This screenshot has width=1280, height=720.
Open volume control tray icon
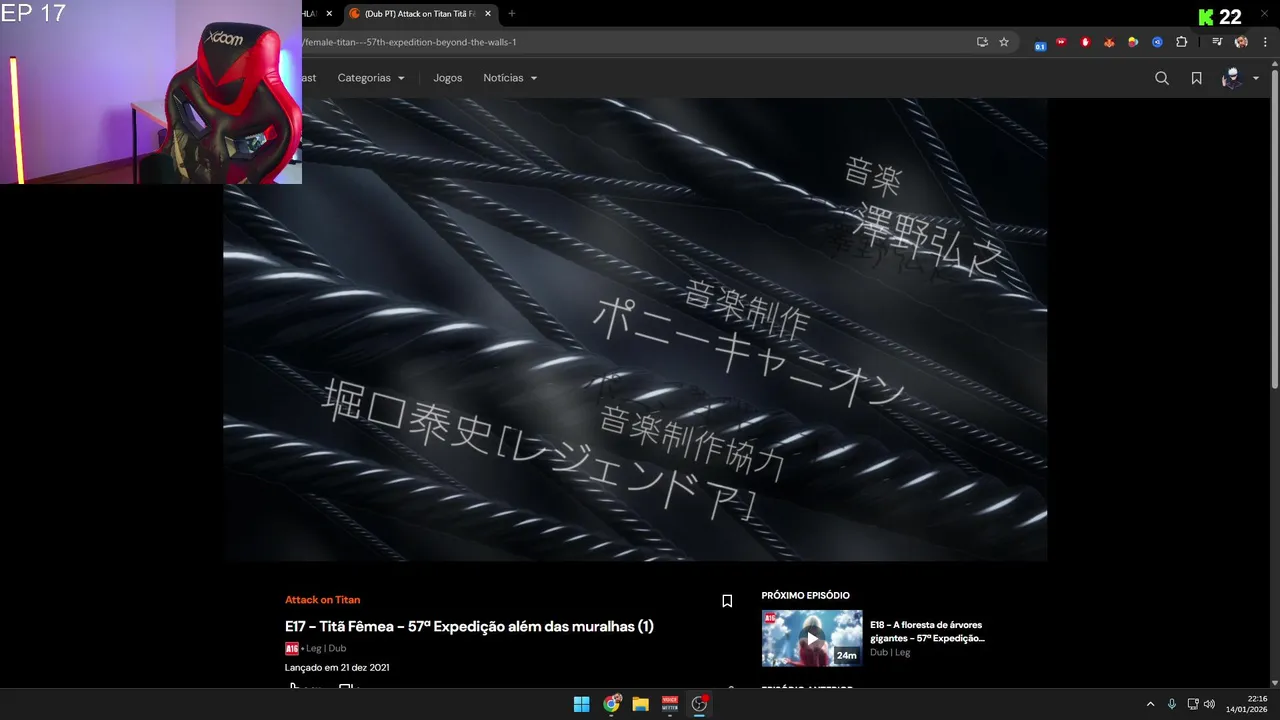1209,704
